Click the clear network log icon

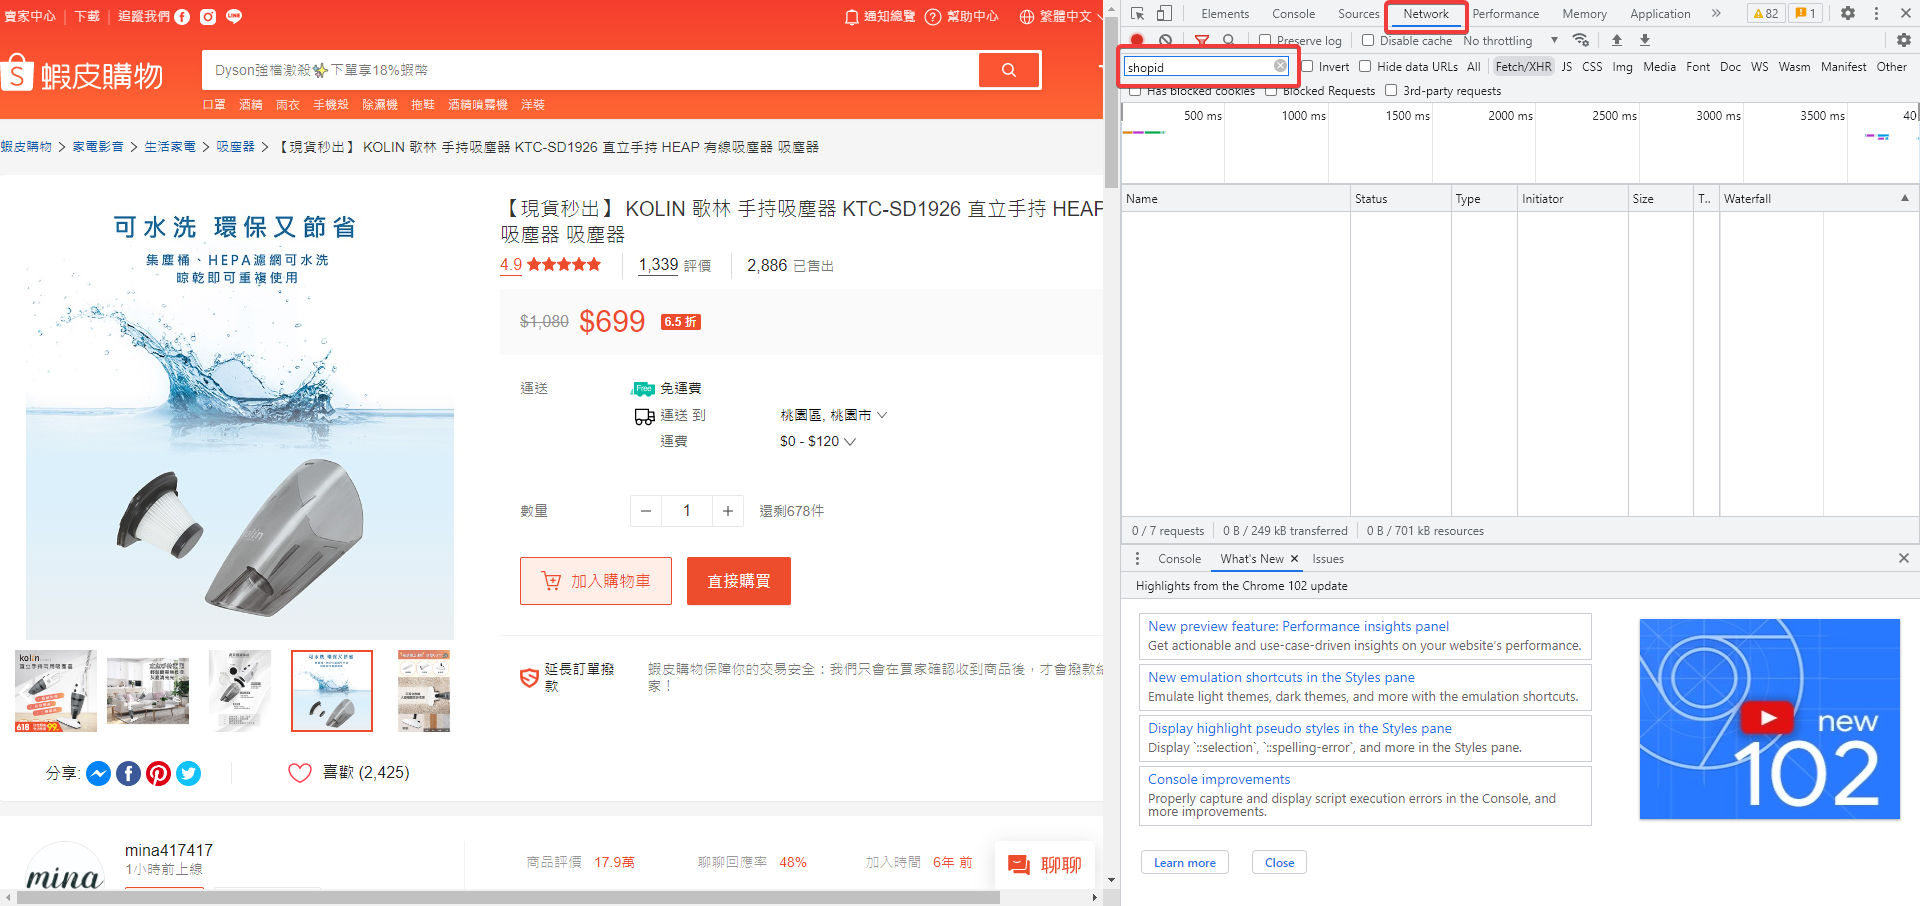tap(1165, 40)
